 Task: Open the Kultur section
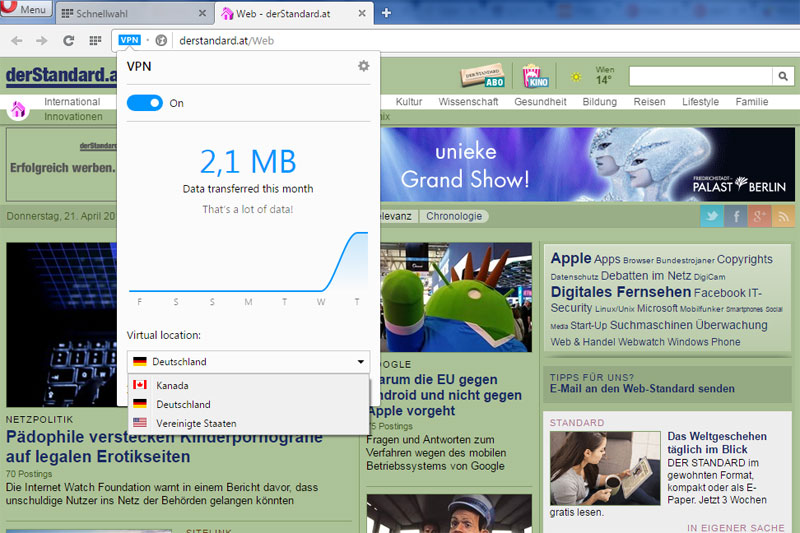pyautogui.click(x=409, y=101)
